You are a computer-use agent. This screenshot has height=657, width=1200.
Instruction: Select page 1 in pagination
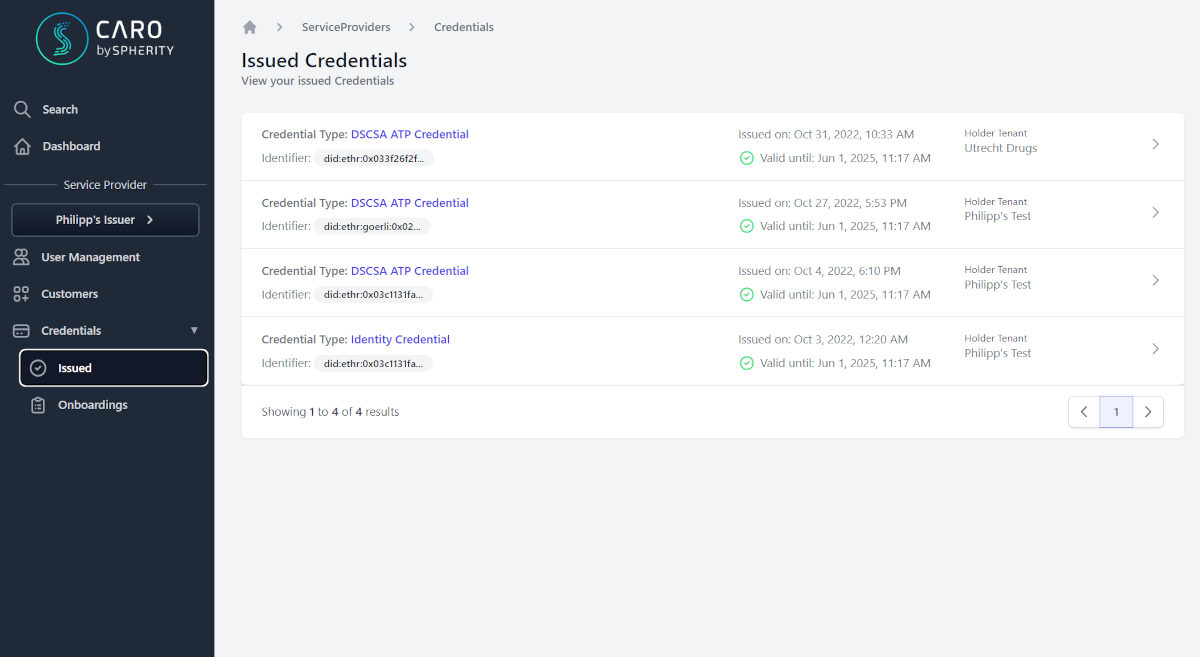1116,412
